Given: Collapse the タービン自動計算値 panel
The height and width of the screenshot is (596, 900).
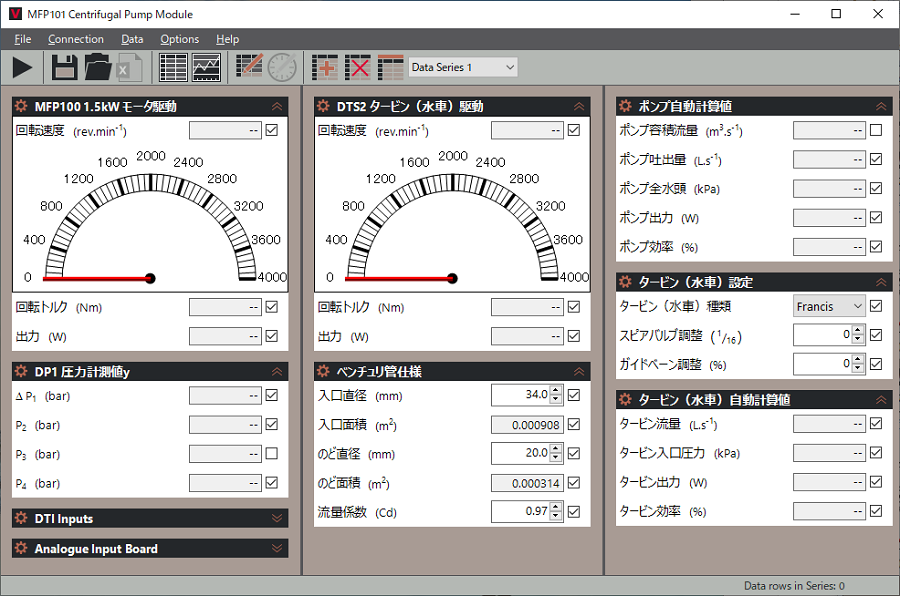Looking at the screenshot, I should [x=881, y=400].
